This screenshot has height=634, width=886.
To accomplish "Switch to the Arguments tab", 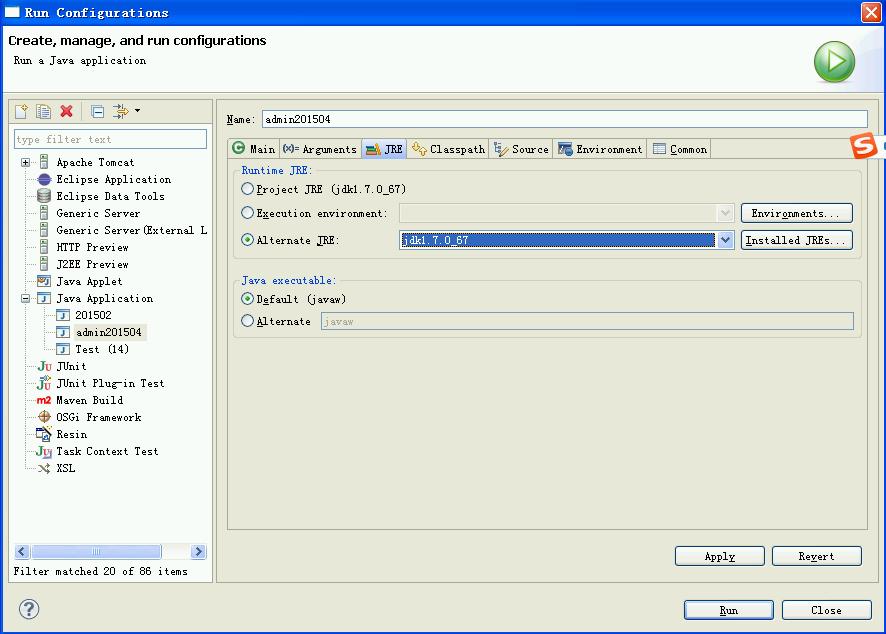I will (x=320, y=149).
